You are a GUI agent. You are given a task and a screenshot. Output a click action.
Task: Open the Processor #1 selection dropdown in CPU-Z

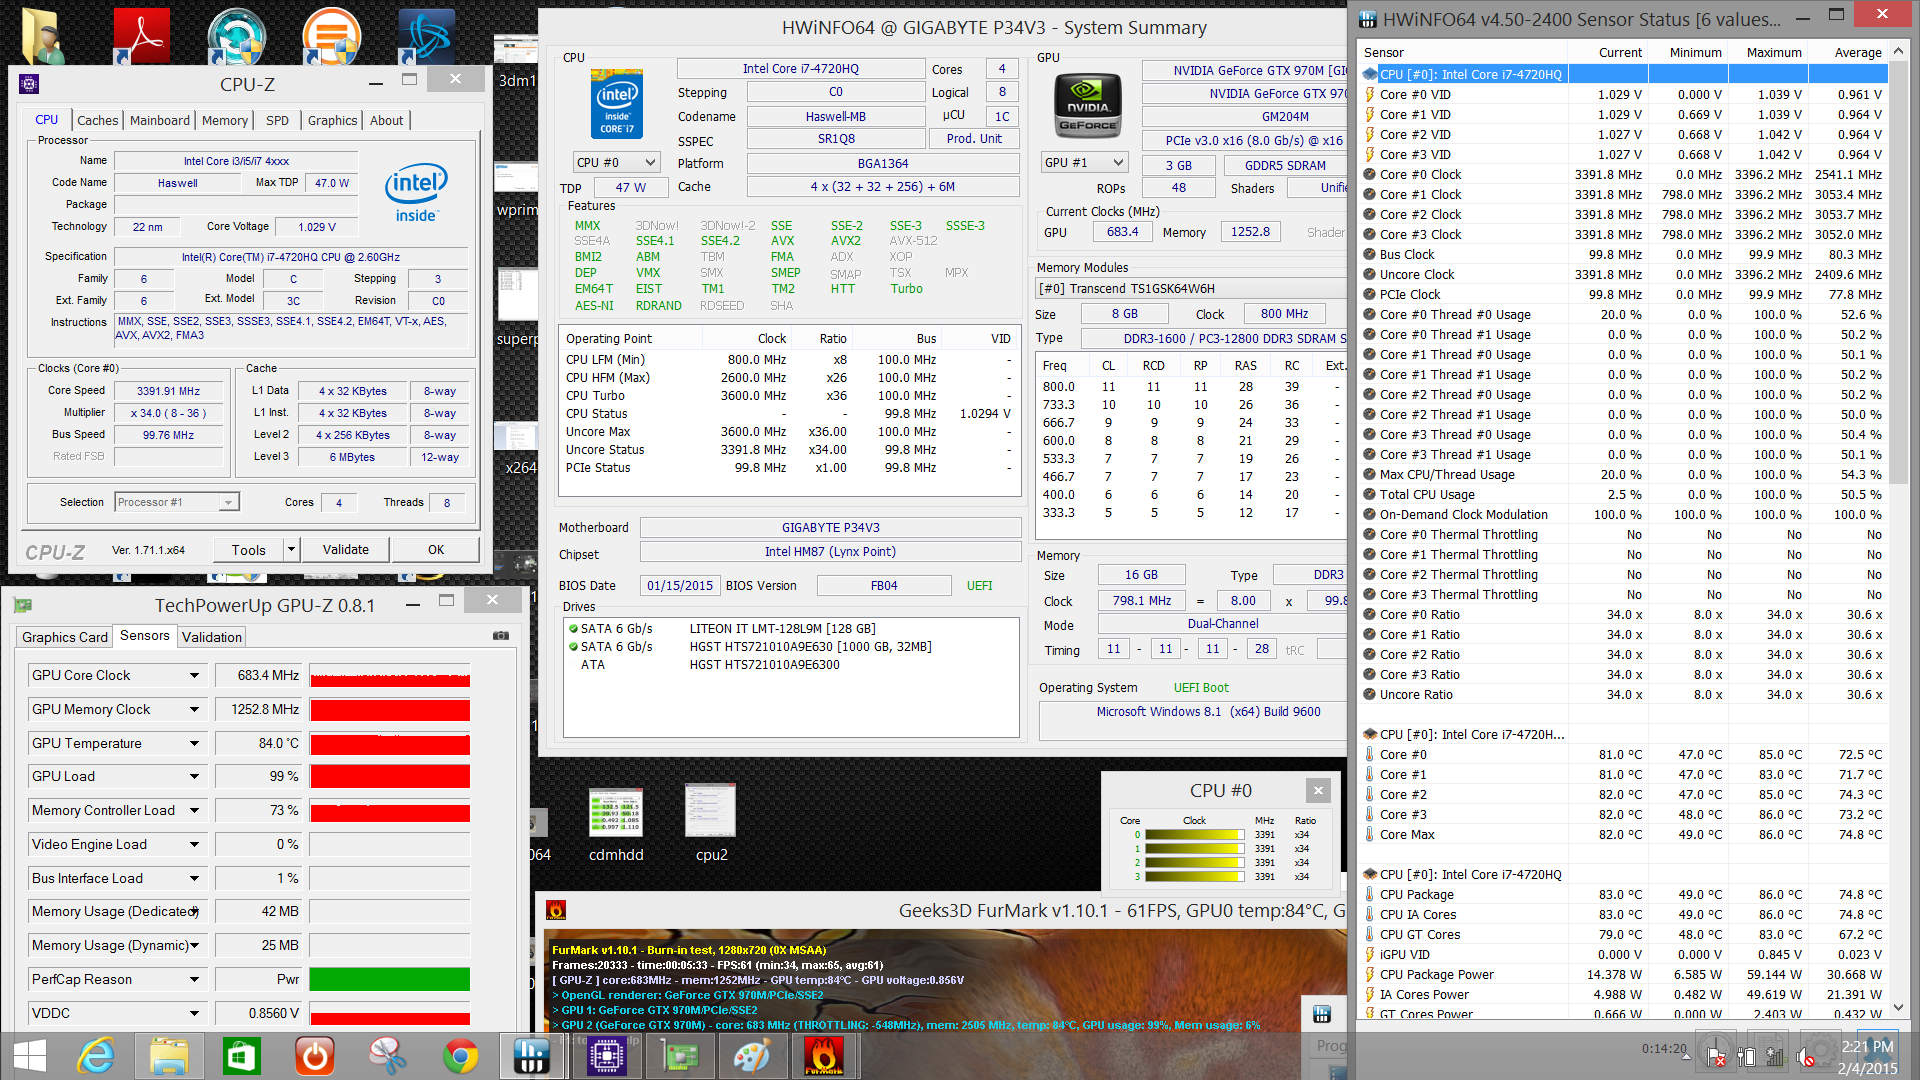177,502
